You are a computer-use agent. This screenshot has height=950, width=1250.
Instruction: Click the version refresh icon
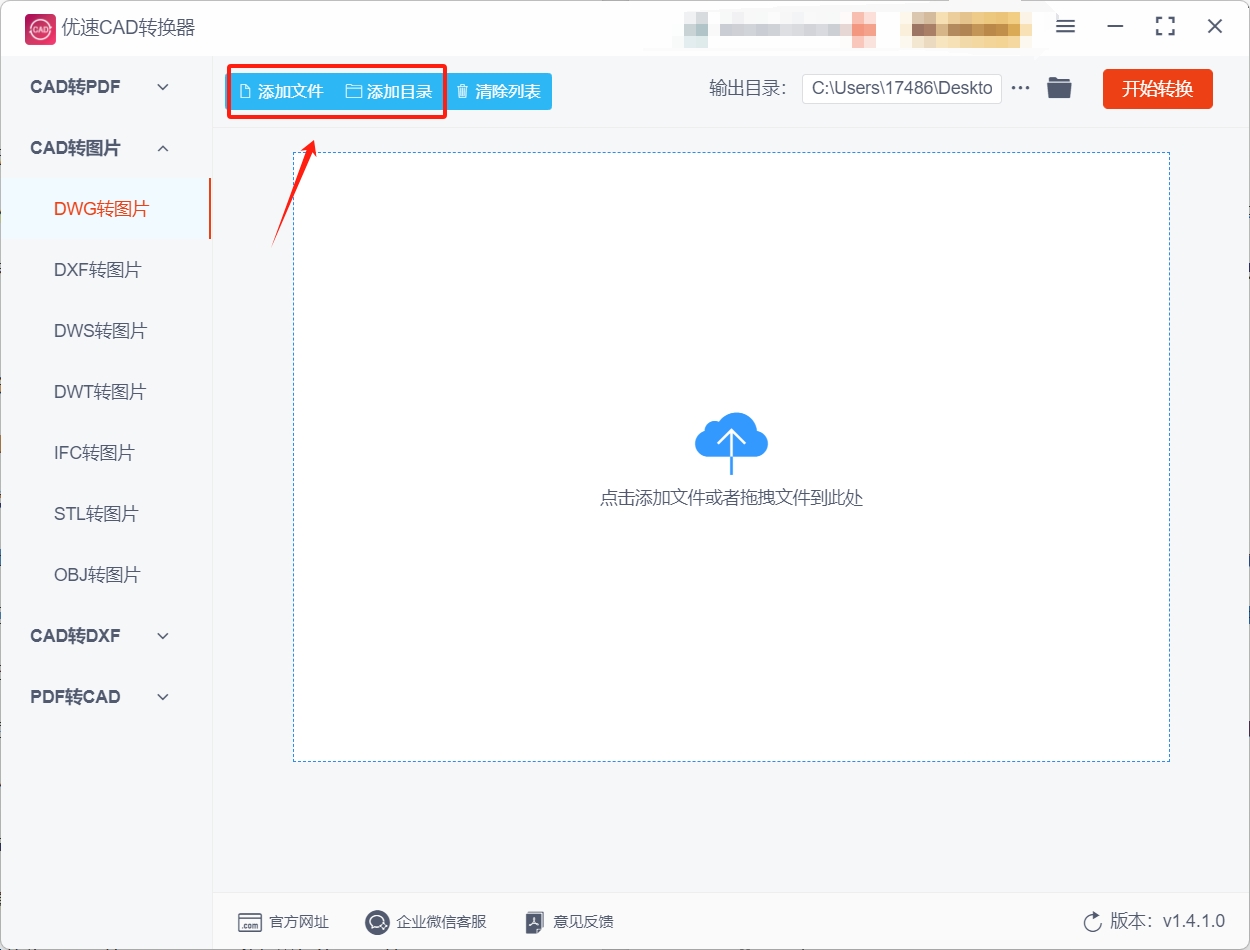point(1092,921)
